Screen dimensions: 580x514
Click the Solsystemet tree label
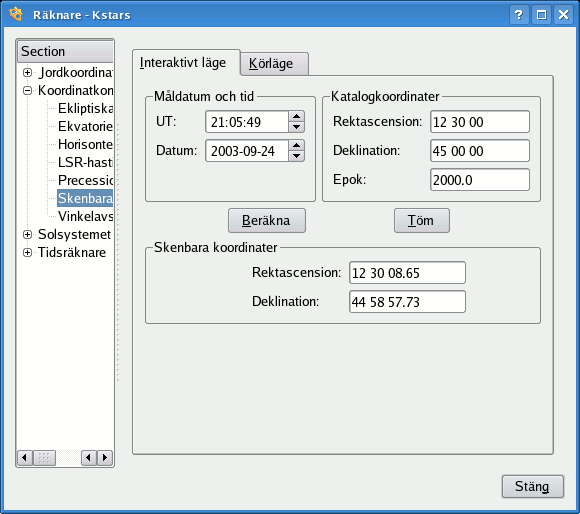74,234
